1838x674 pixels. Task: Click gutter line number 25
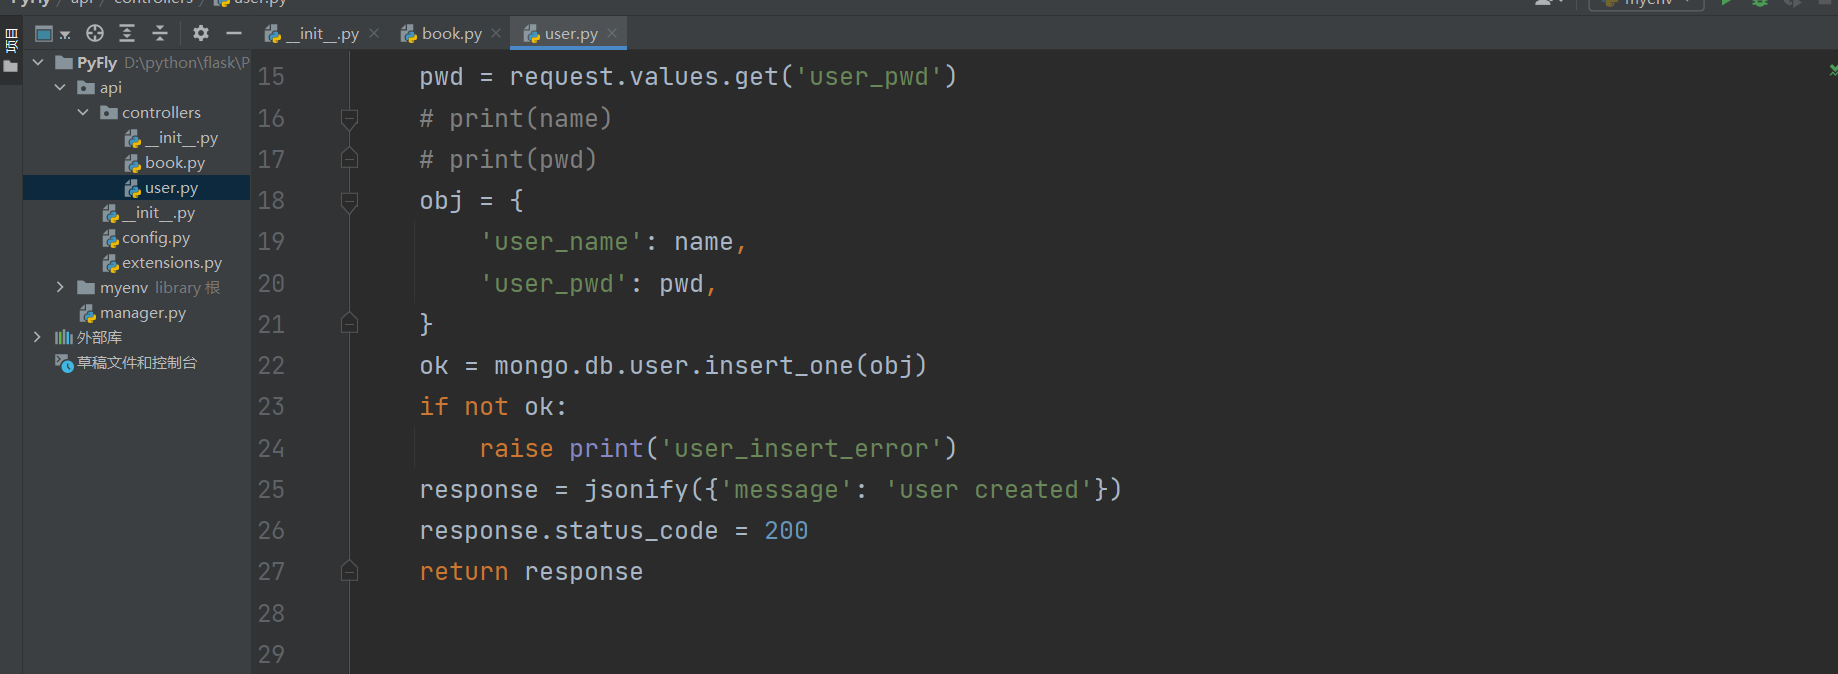pyautogui.click(x=271, y=490)
